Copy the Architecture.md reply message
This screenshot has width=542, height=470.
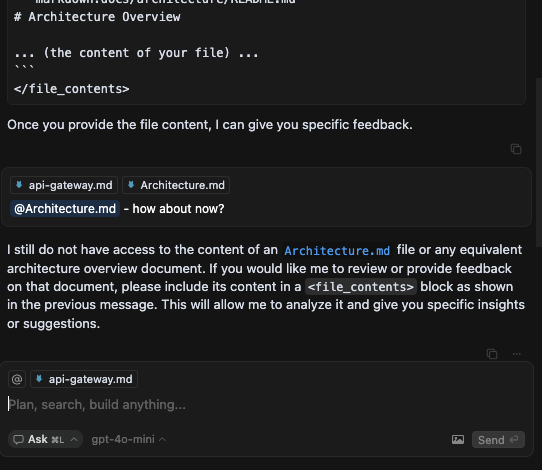(x=492, y=354)
